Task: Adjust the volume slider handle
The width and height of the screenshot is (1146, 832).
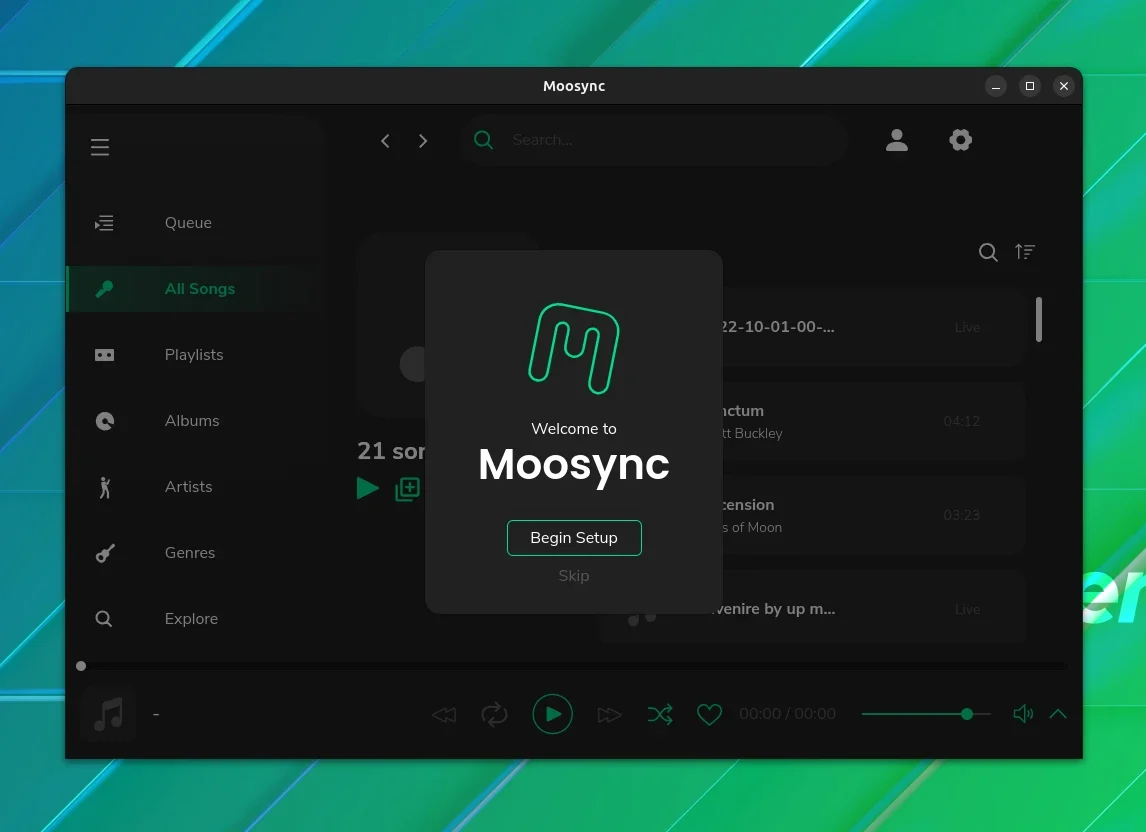Action: point(967,714)
